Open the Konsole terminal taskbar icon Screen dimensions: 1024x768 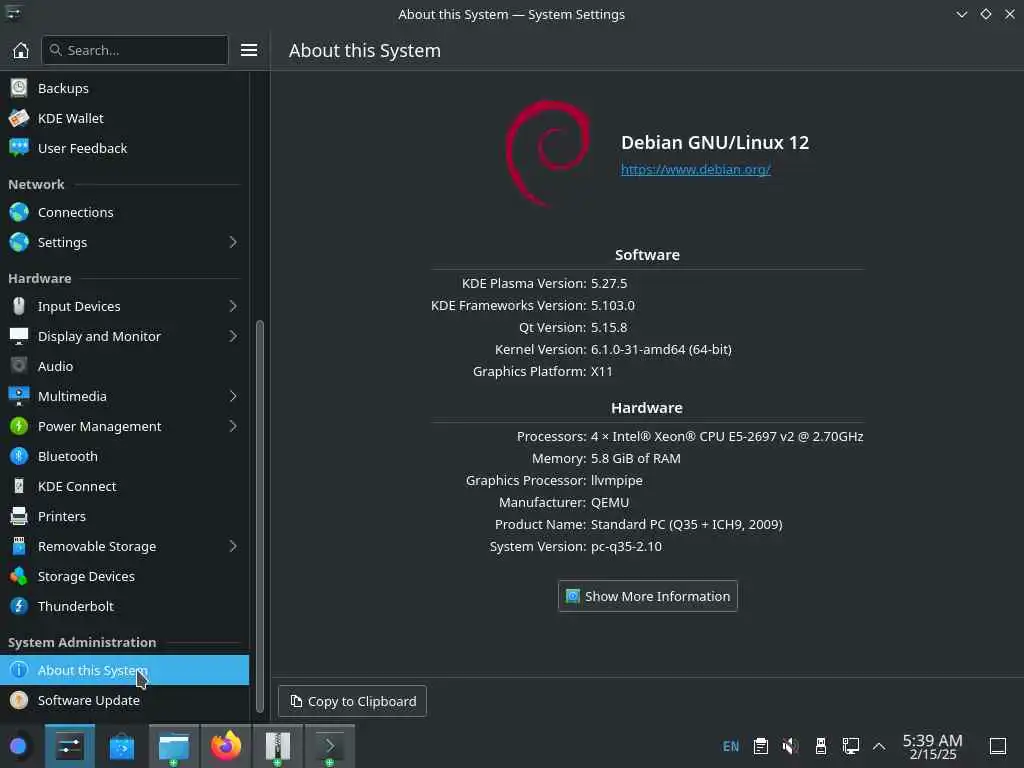pos(330,746)
